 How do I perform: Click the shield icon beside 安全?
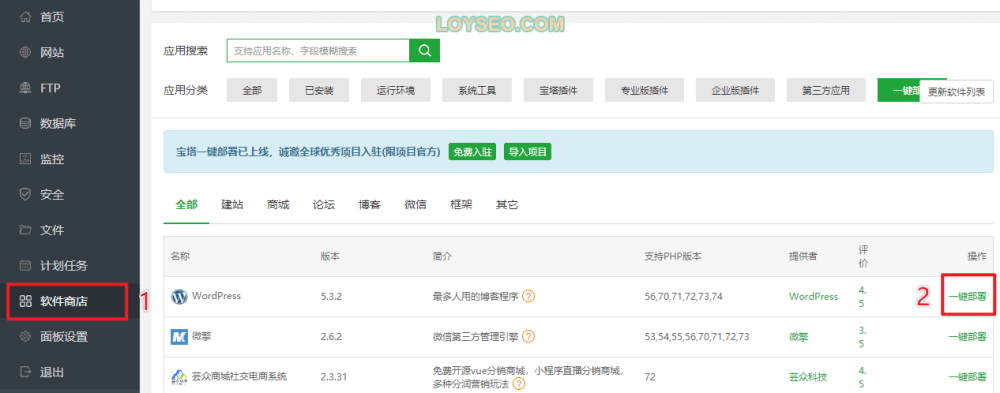tap(26, 194)
